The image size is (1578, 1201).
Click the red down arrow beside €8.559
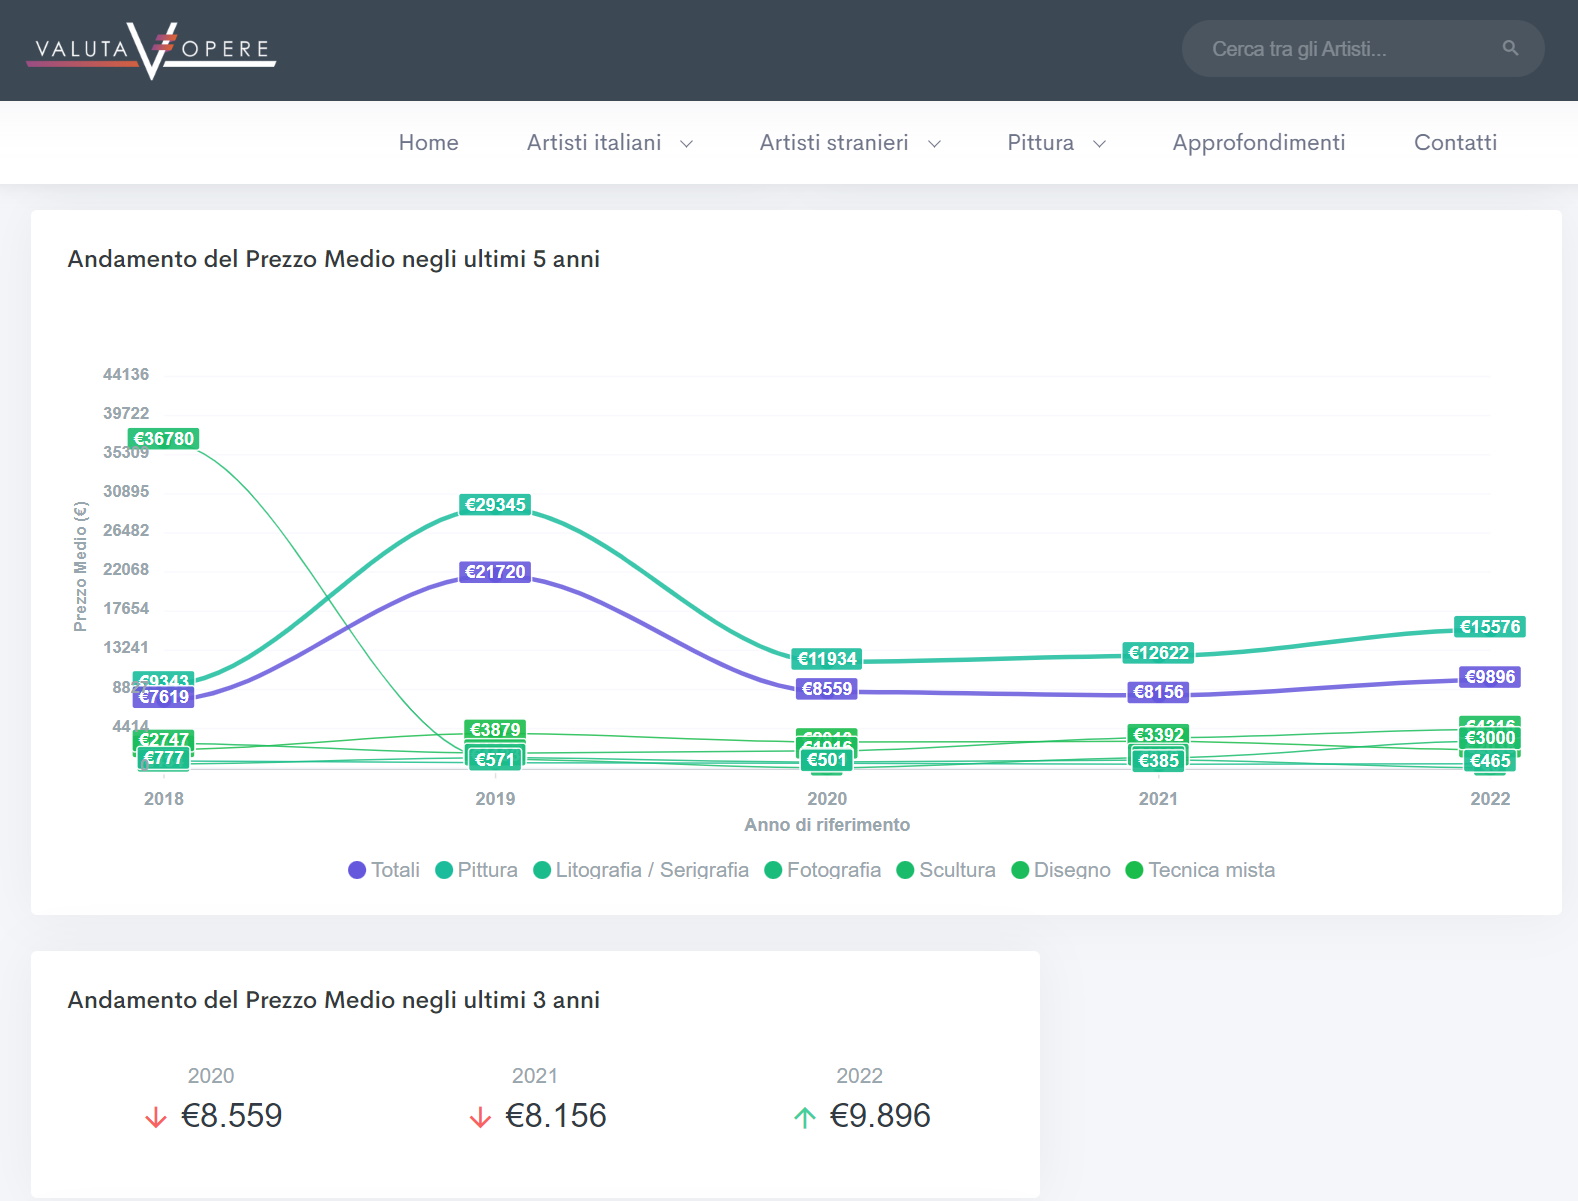pyautogui.click(x=156, y=1117)
